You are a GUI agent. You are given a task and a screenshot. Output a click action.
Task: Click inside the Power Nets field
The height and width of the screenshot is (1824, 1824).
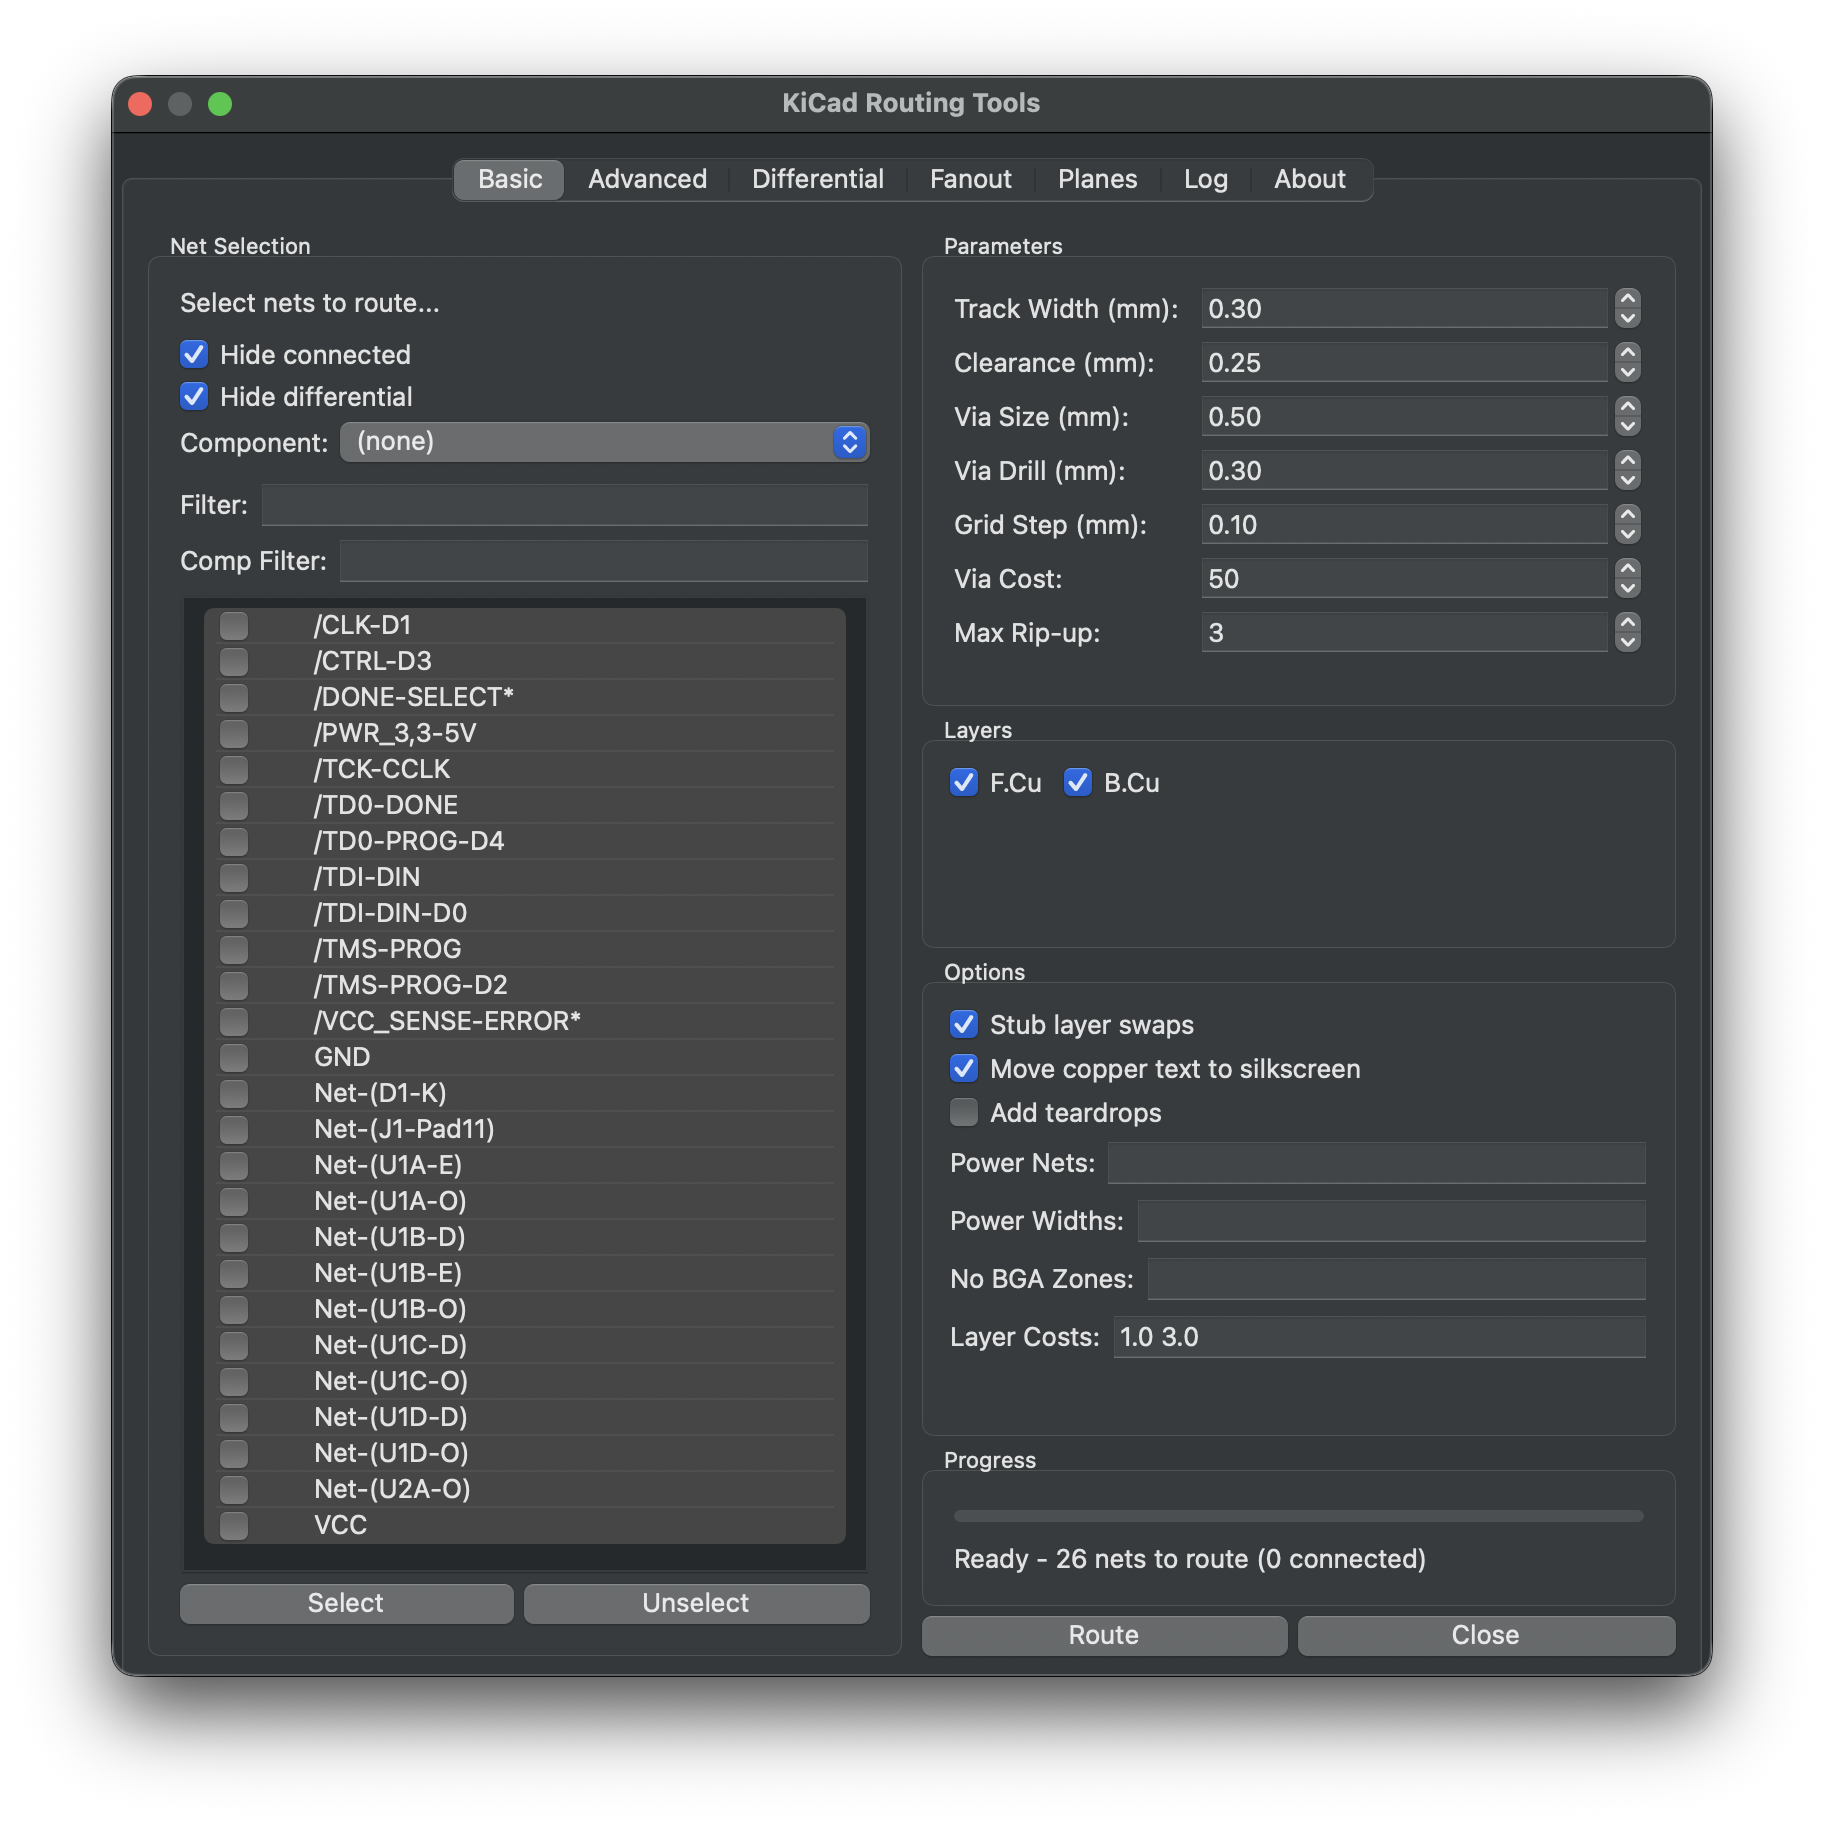pyautogui.click(x=1376, y=1163)
